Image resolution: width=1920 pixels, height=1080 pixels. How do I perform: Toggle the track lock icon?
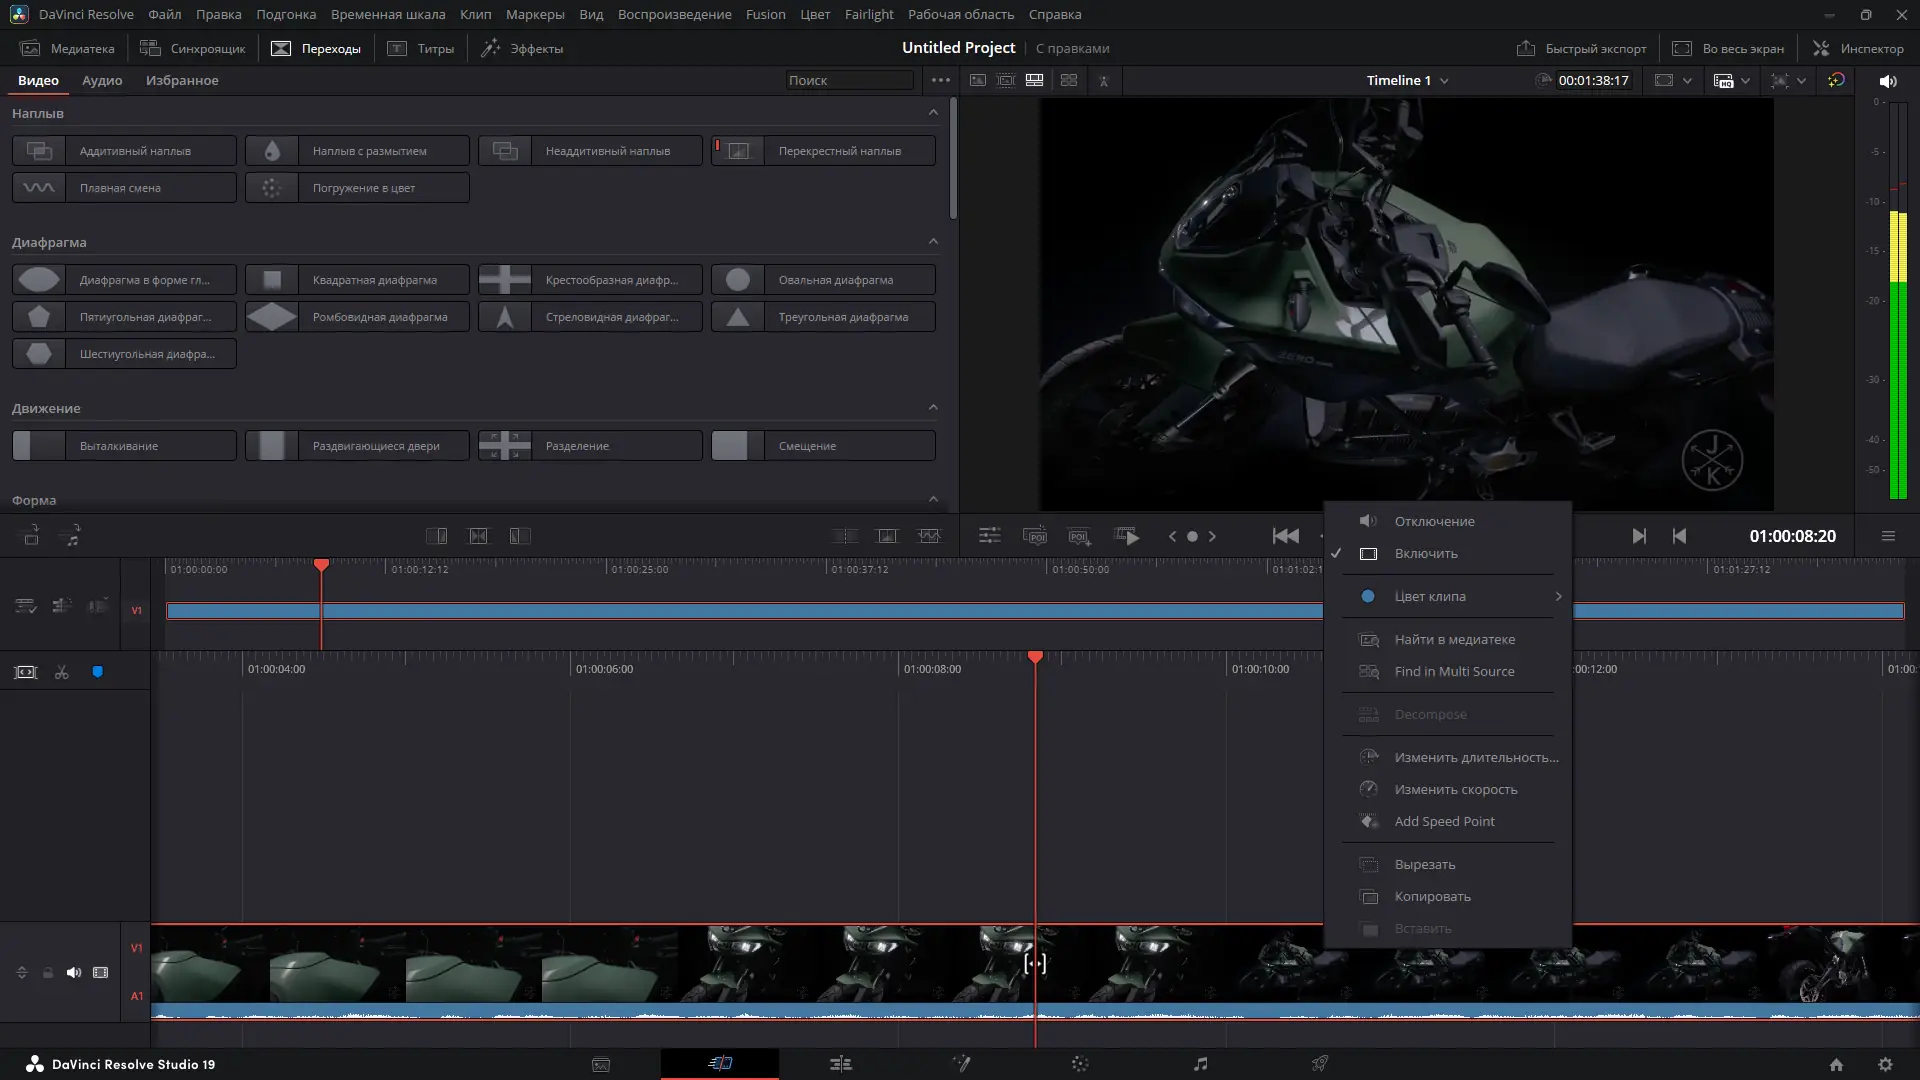pos(47,973)
